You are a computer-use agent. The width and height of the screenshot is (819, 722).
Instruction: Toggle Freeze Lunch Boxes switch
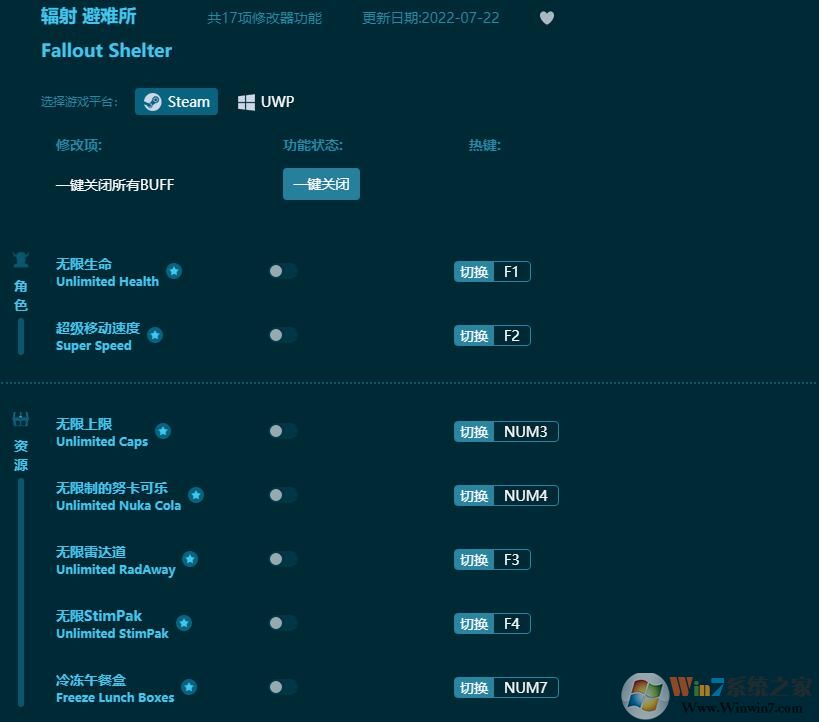283,687
